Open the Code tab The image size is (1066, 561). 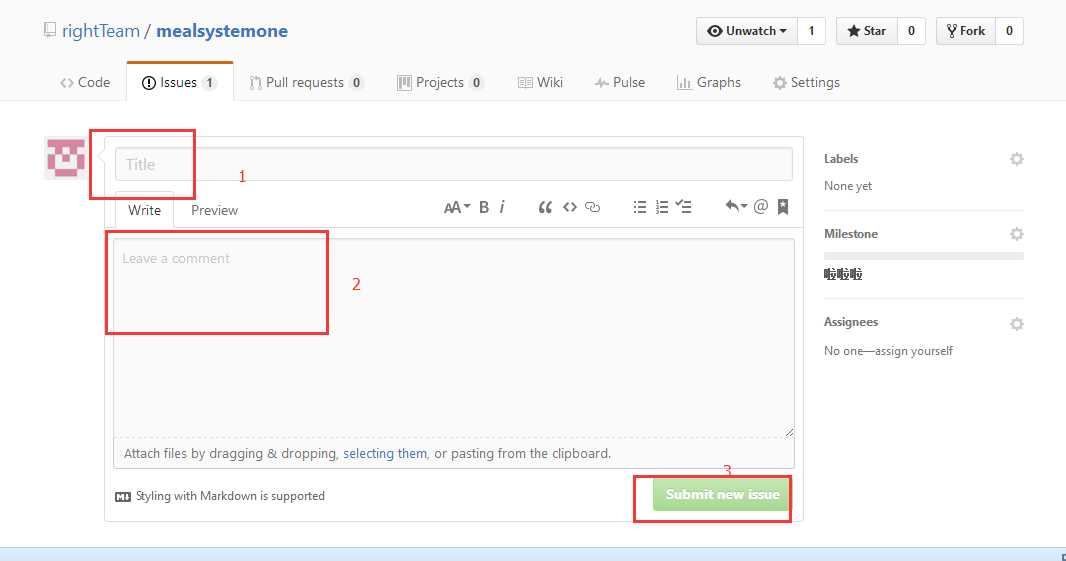85,82
